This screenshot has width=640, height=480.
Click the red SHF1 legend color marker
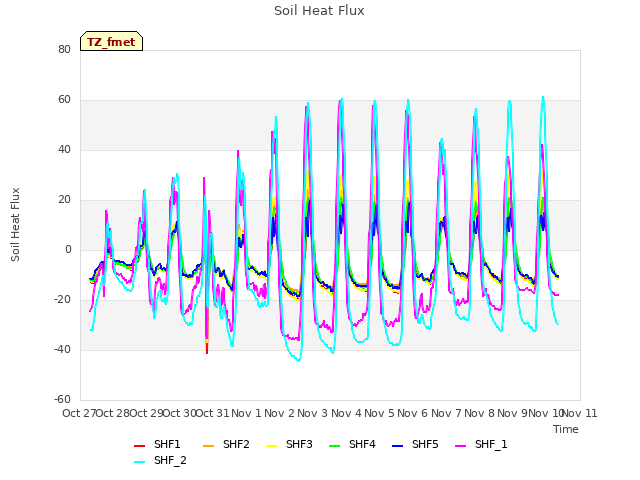(140, 446)
